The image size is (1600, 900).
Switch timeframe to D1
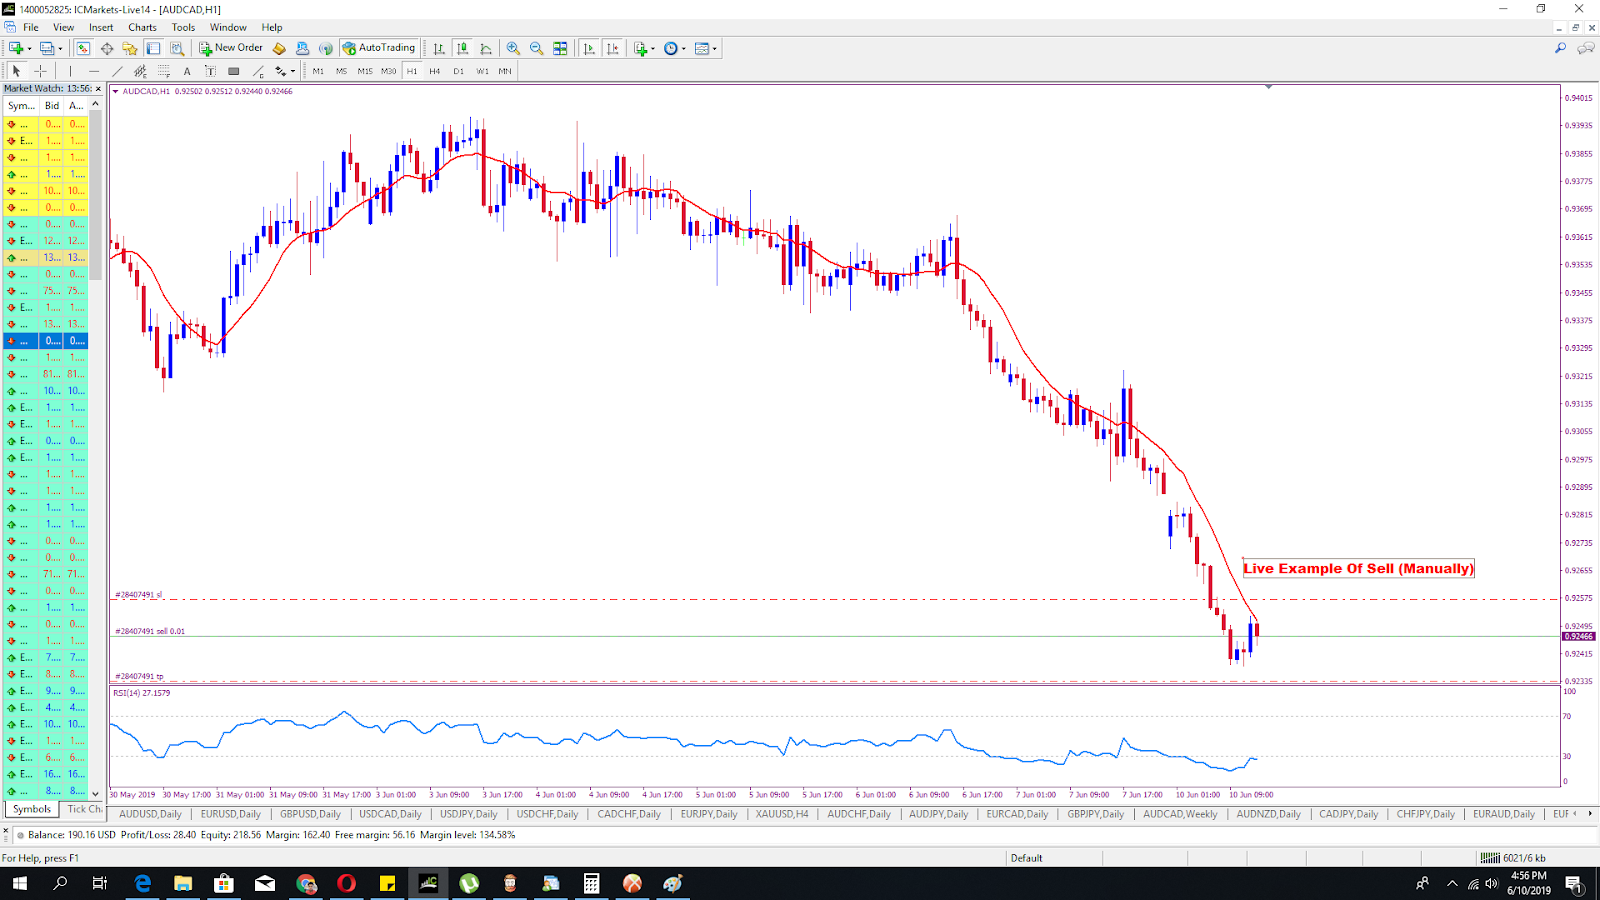click(458, 71)
